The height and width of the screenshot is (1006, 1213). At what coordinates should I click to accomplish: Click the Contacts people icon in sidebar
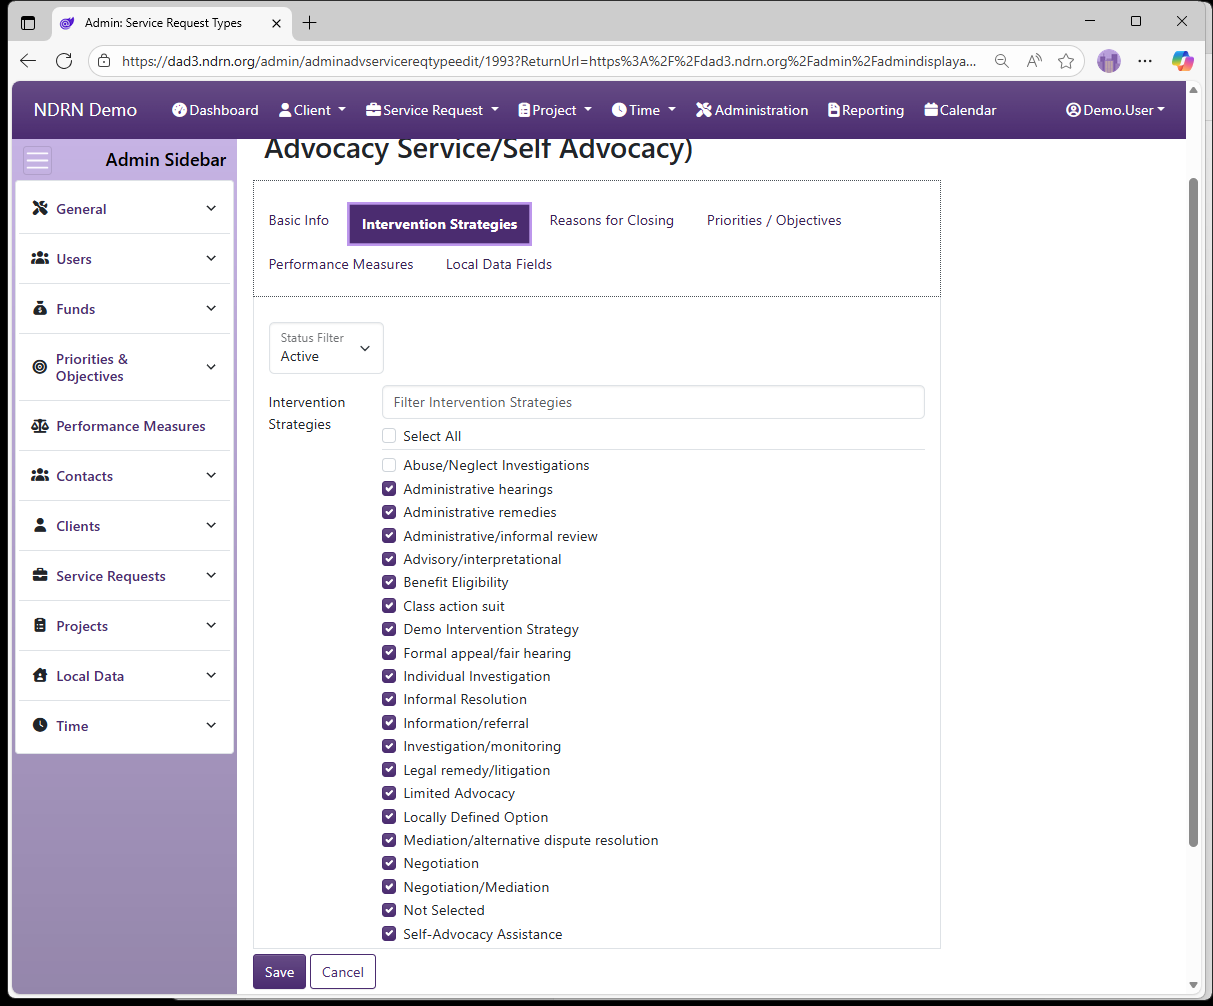tap(40, 475)
